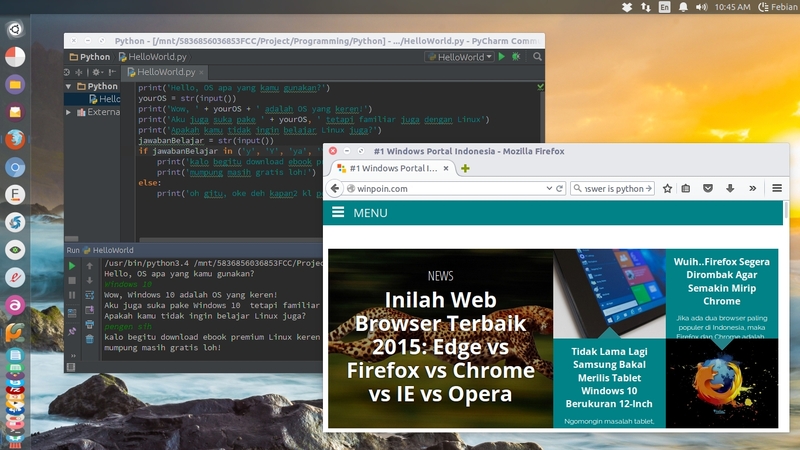Screen dimensions: 800x450
Task: Start debugging with the green bug icon
Action: click(x=516, y=57)
